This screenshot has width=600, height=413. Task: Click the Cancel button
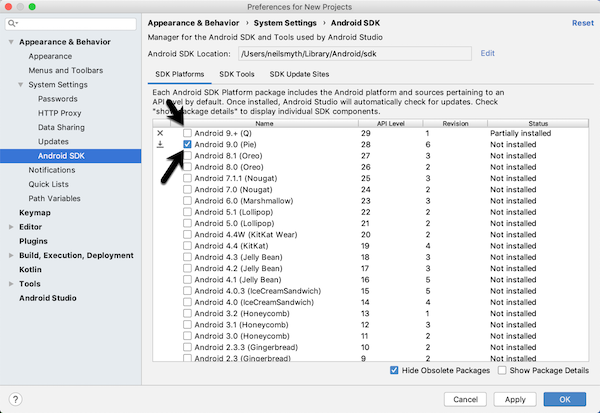click(x=465, y=399)
